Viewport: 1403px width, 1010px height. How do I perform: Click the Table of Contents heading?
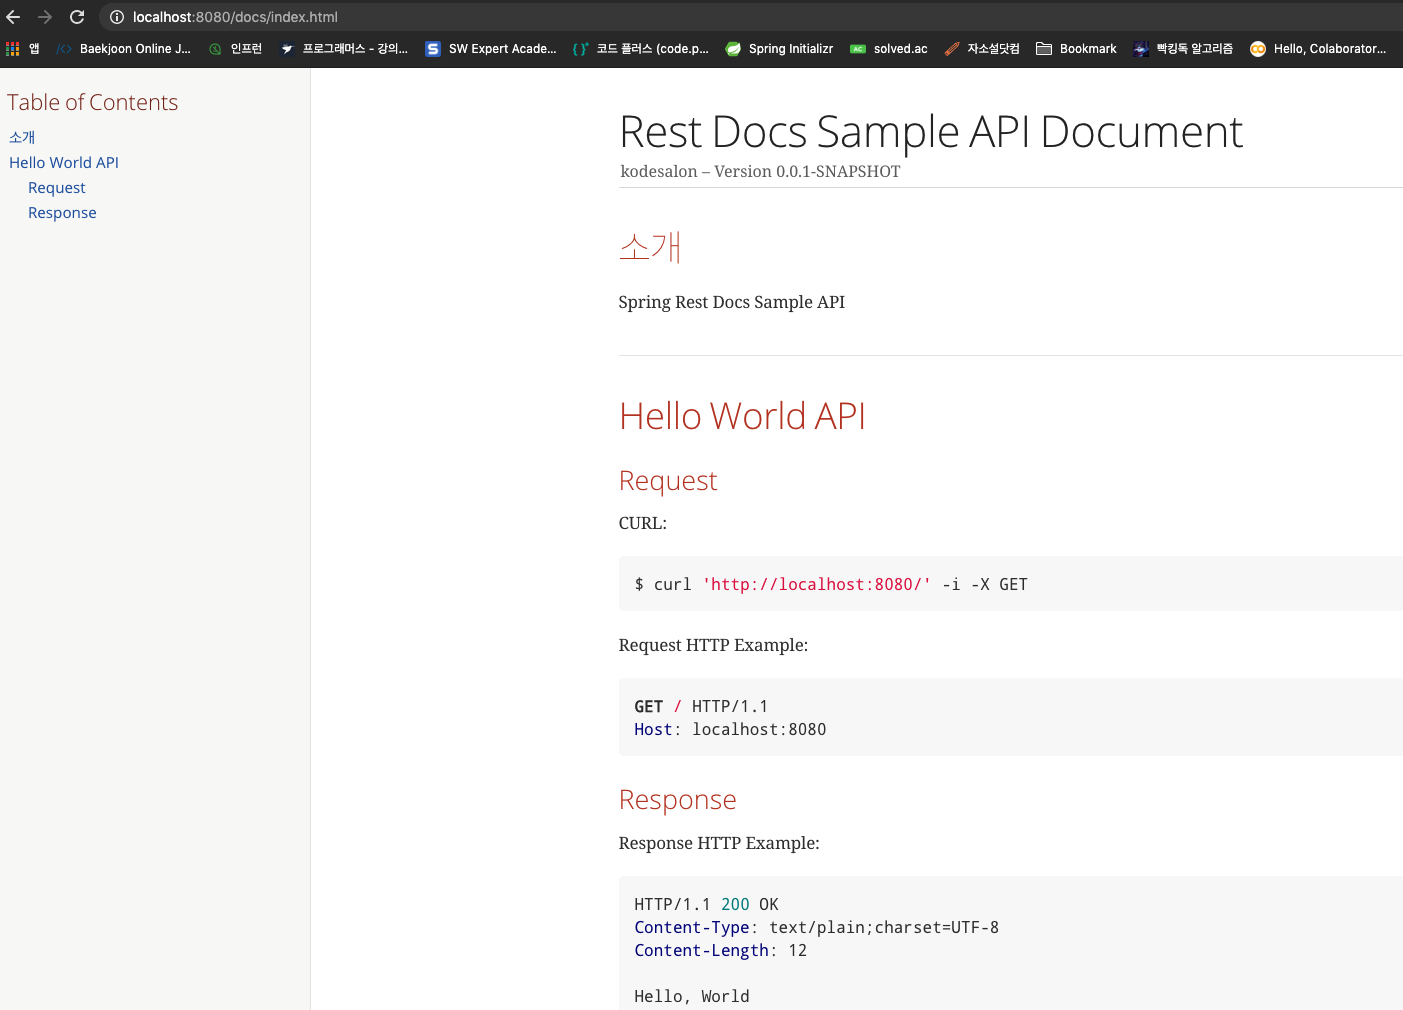(92, 102)
